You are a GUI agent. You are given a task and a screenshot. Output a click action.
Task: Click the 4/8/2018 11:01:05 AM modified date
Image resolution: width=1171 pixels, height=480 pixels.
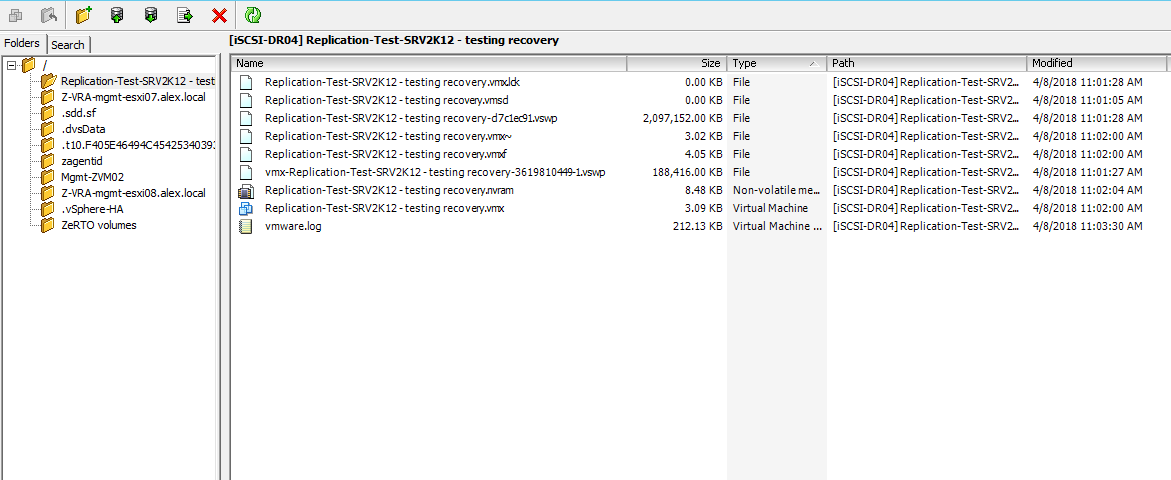[1087, 100]
